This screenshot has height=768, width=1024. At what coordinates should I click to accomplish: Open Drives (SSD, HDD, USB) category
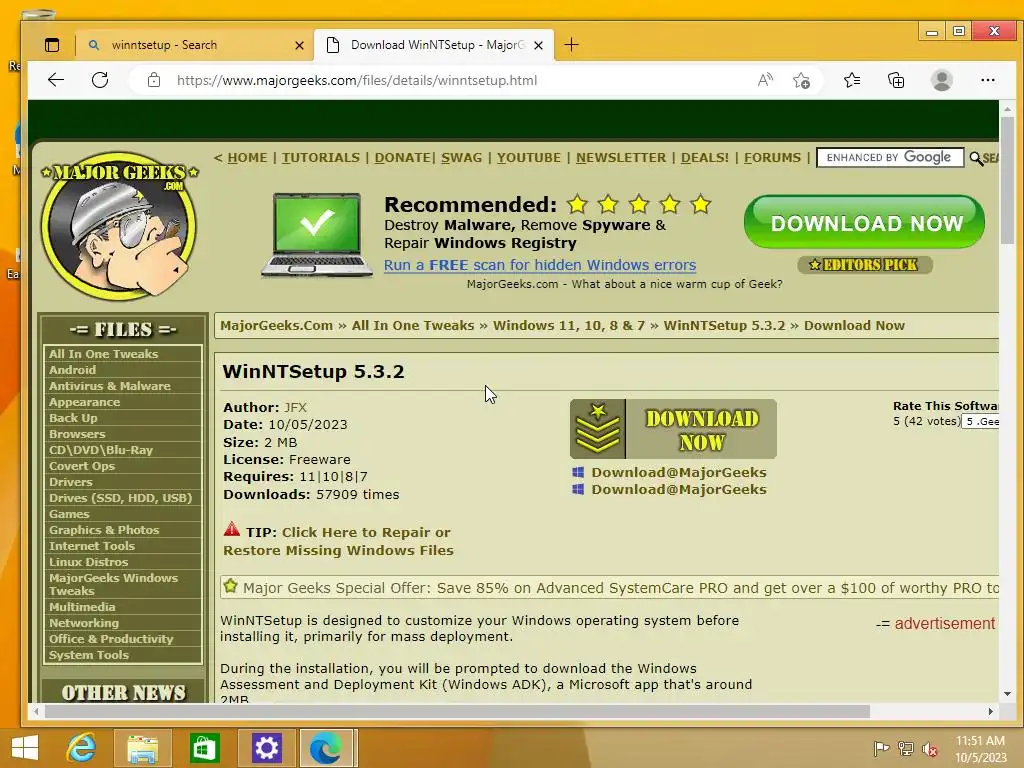coord(120,498)
